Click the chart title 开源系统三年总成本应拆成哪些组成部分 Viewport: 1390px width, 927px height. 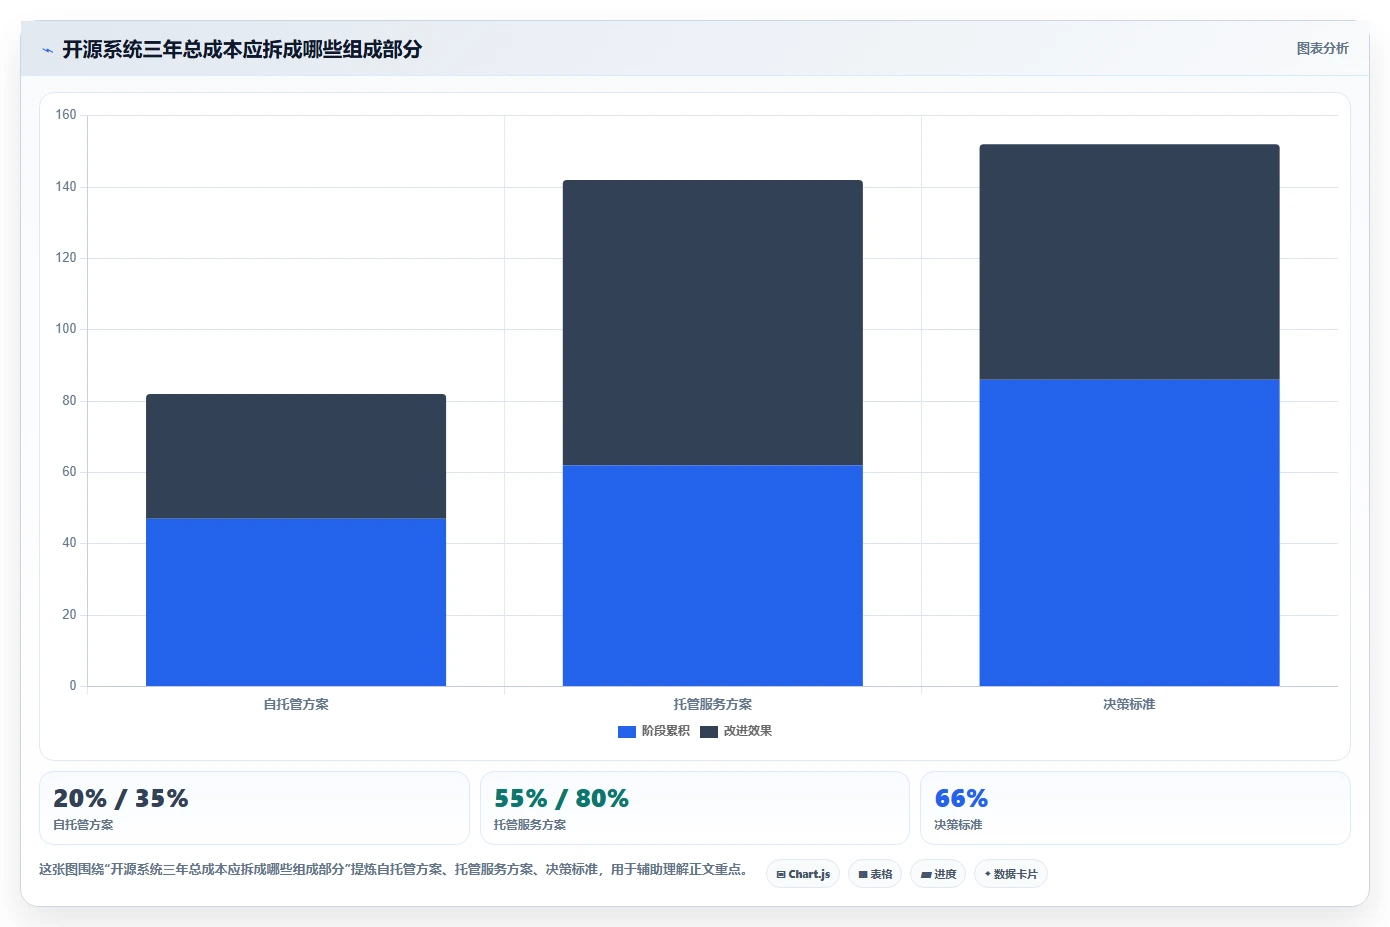(x=242, y=49)
